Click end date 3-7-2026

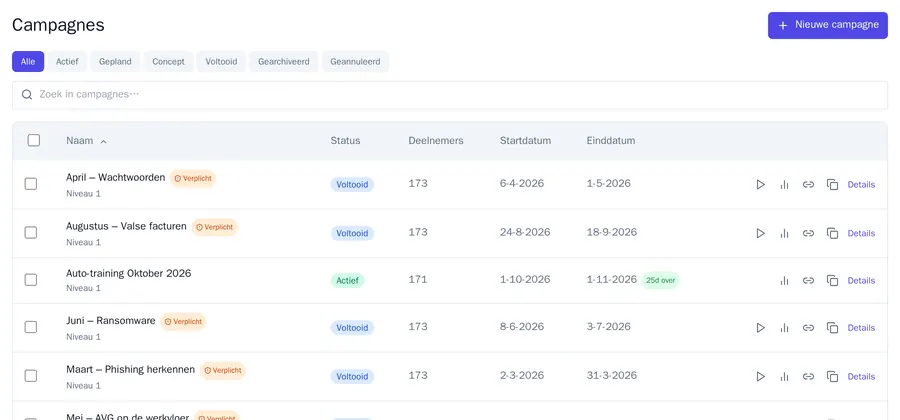608,327
